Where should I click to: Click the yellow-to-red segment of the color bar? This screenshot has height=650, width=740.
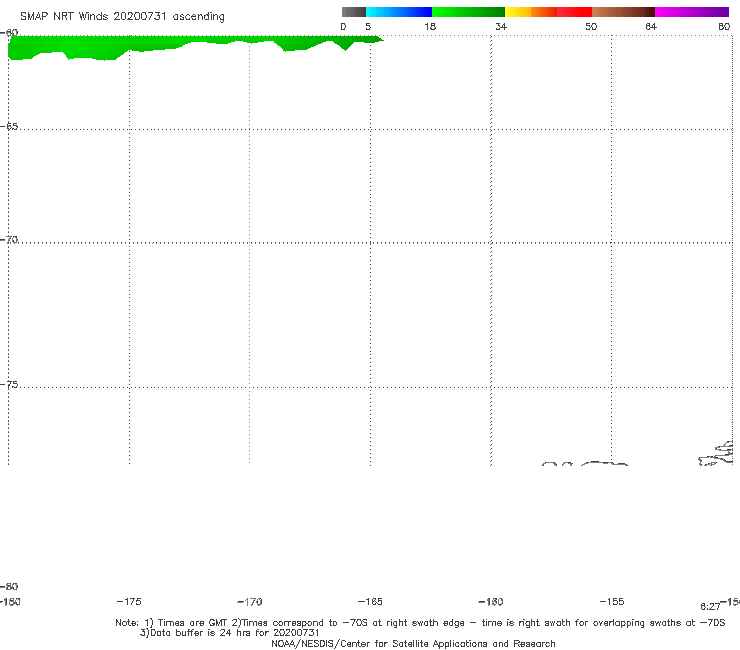point(548,12)
